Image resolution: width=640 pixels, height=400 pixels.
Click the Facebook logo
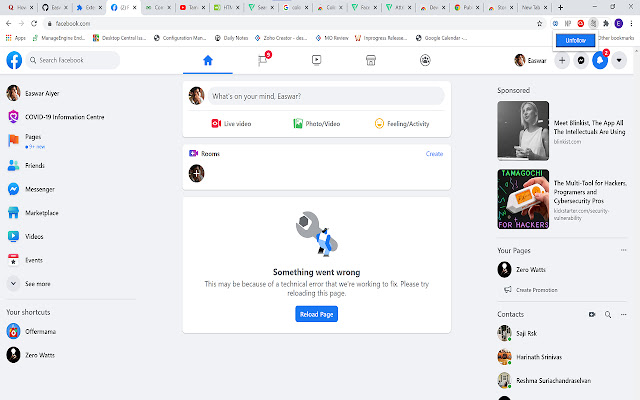click(x=14, y=60)
